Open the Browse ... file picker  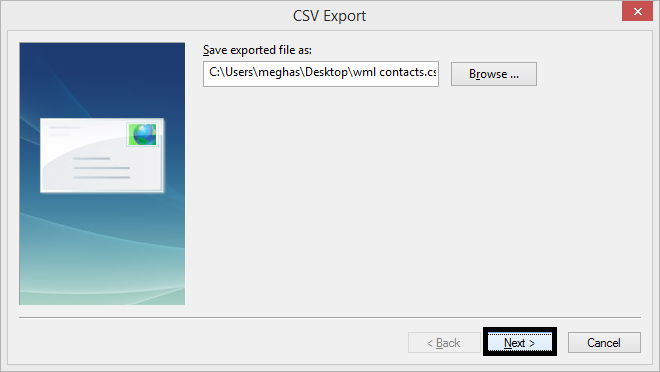pyautogui.click(x=494, y=74)
